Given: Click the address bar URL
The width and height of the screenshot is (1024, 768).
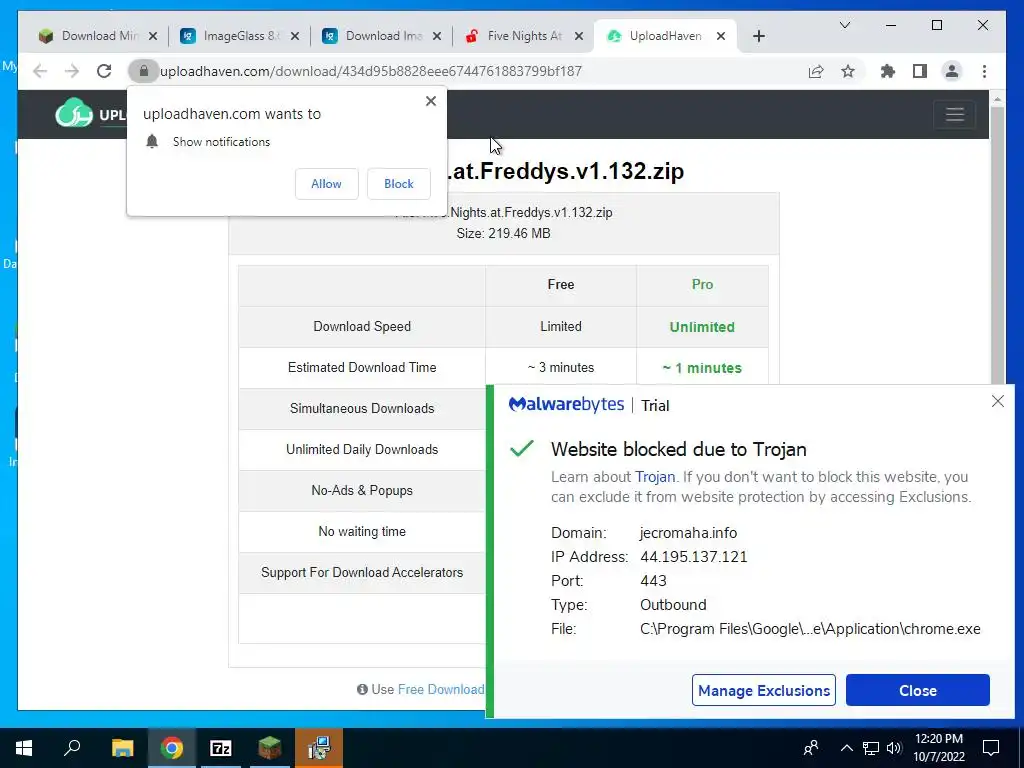Looking at the screenshot, I should click(x=371, y=71).
